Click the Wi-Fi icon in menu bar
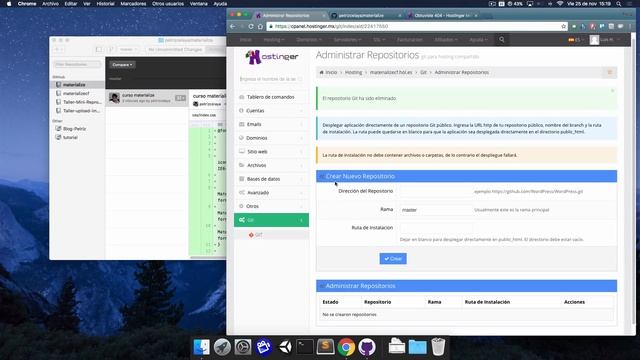Image resolution: width=640 pixels, height=360 pixels. point(560,4)
